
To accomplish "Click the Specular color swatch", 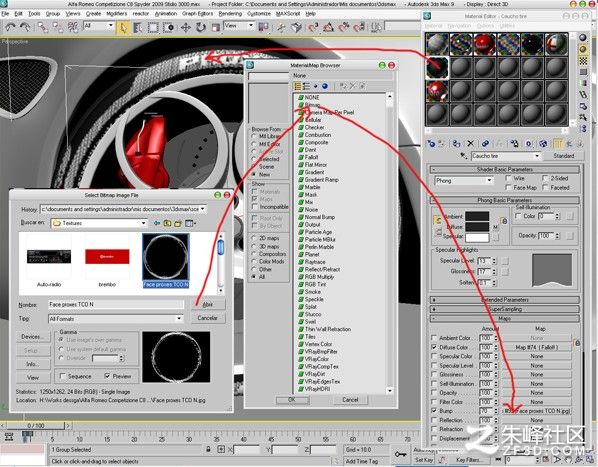I will (x=477, y=238).
